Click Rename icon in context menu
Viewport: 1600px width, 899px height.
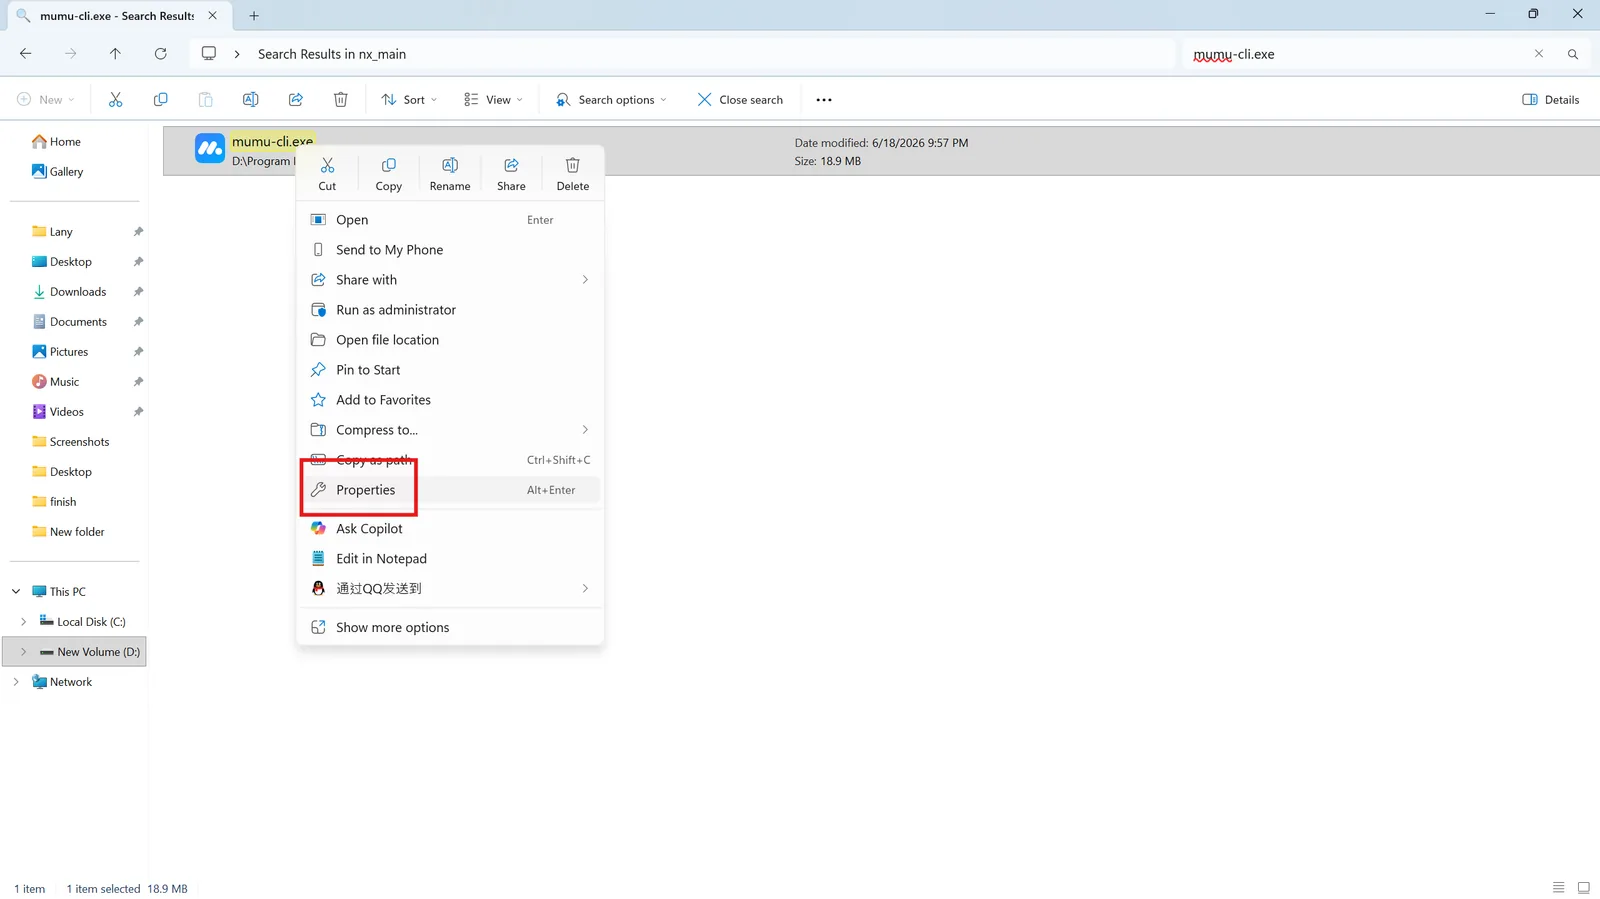pos(450,173)
